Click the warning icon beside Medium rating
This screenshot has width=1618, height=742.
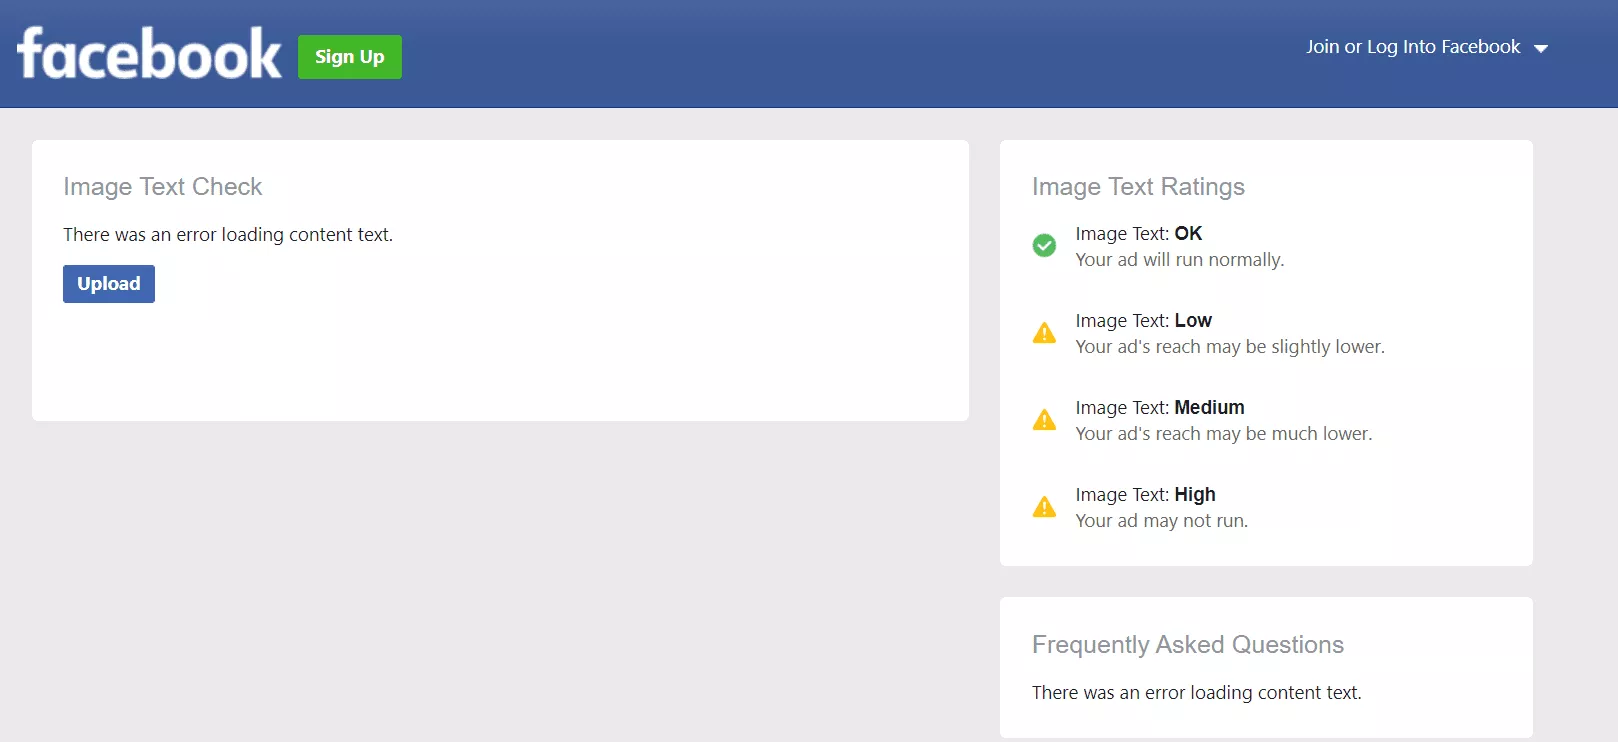(1044, 420)
